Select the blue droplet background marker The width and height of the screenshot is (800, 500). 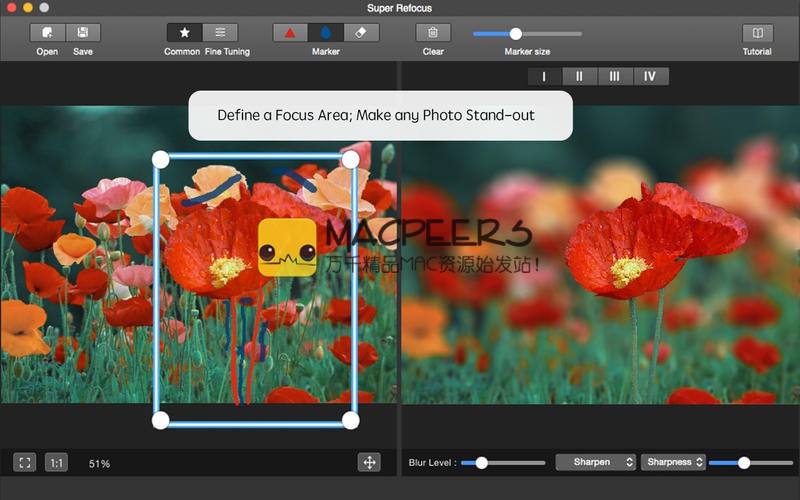pos(325,33)
